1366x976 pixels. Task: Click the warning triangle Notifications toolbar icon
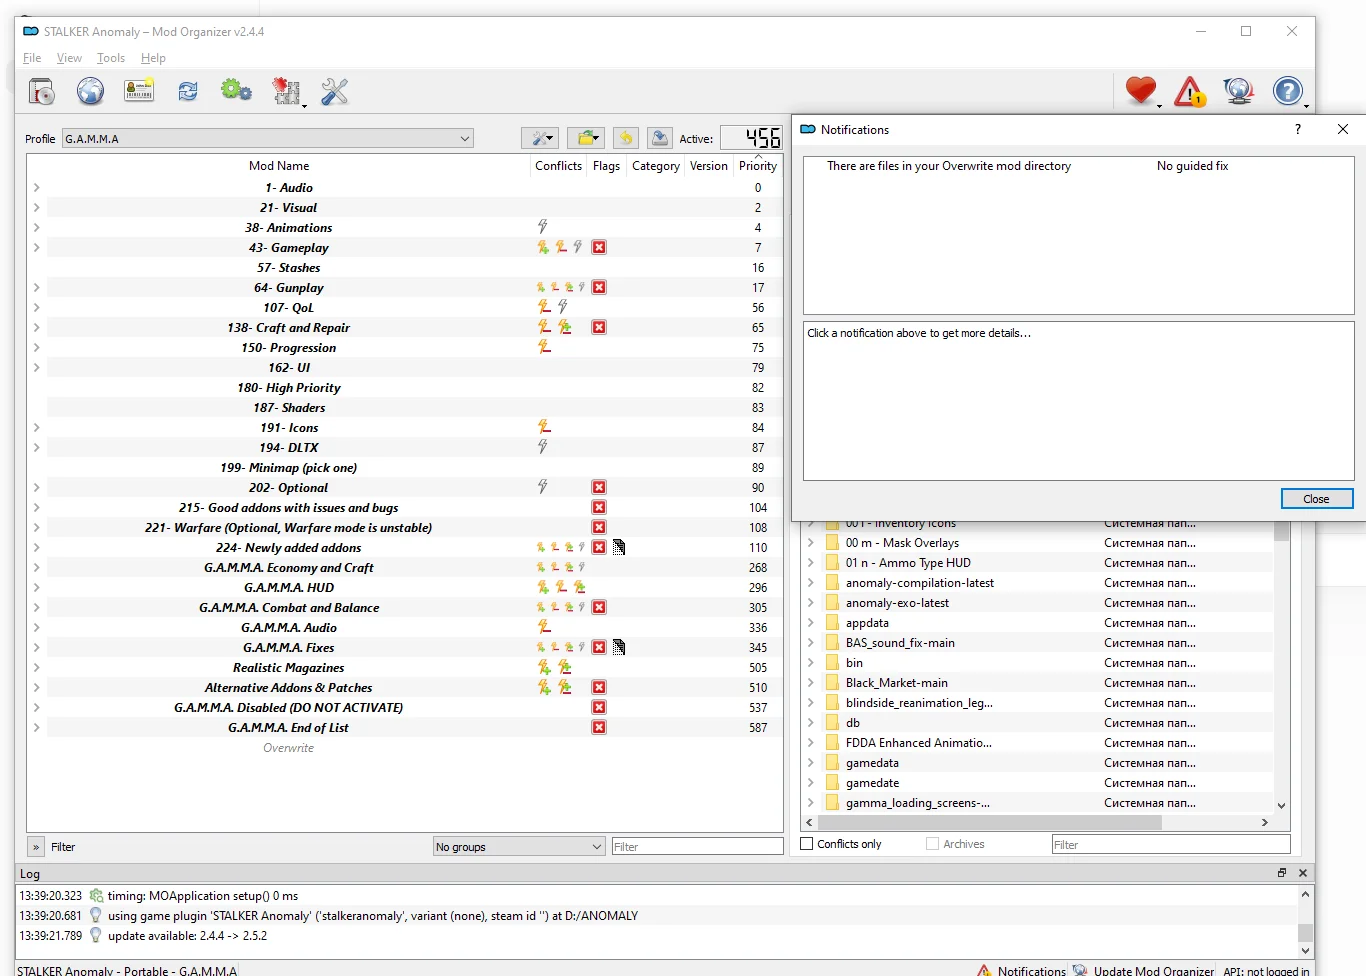tap(1190, 92)
